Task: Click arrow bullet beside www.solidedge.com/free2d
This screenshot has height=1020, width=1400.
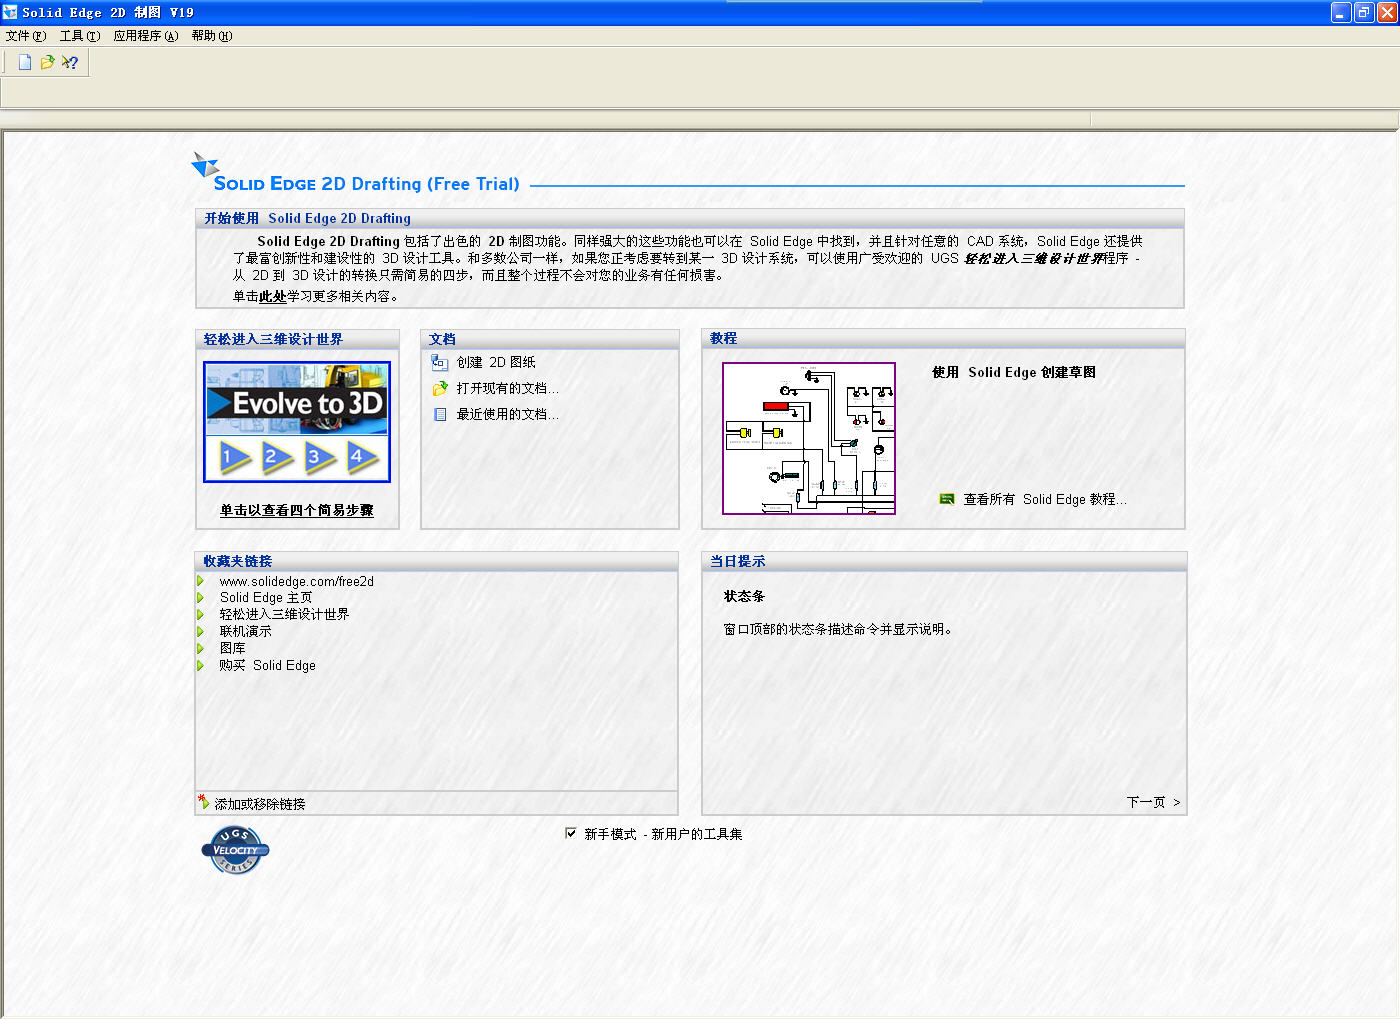Action: (x=201, y=581)
